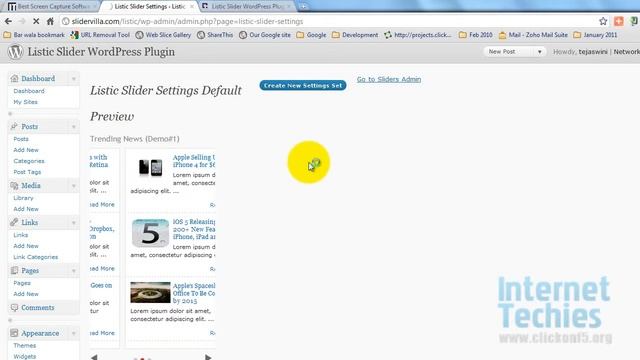Viewport: 640px width, 360px height.
Task: Open My Sites under Dashboard
Action: (25, 102)
